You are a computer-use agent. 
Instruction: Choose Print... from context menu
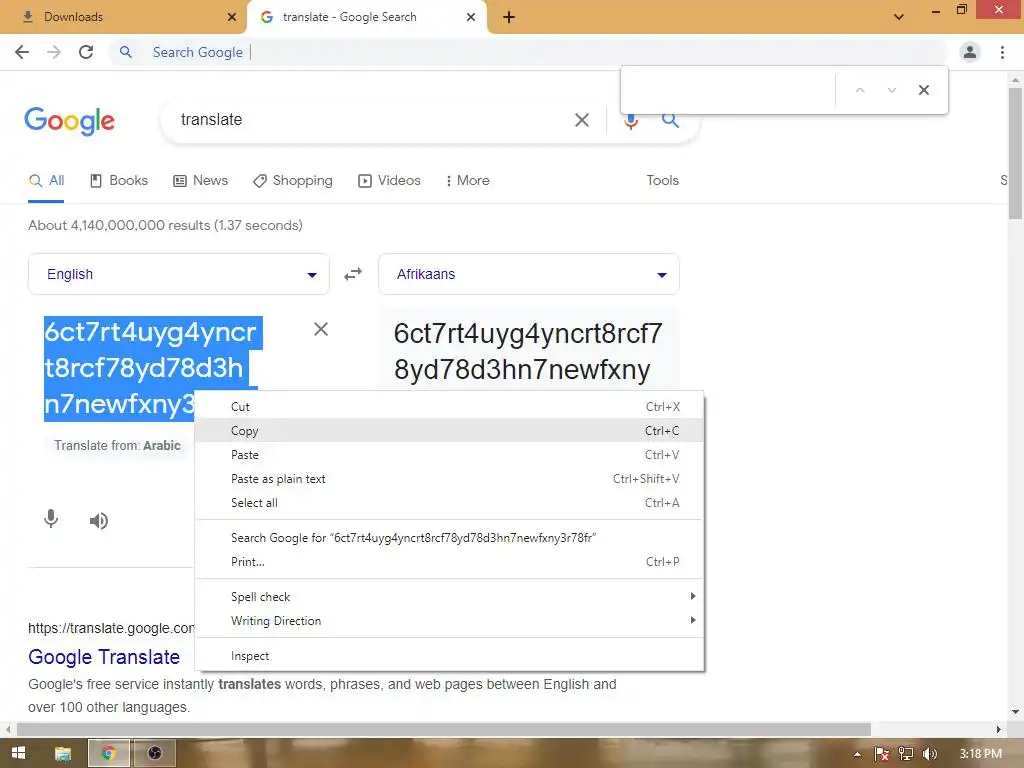click(449, 562)
